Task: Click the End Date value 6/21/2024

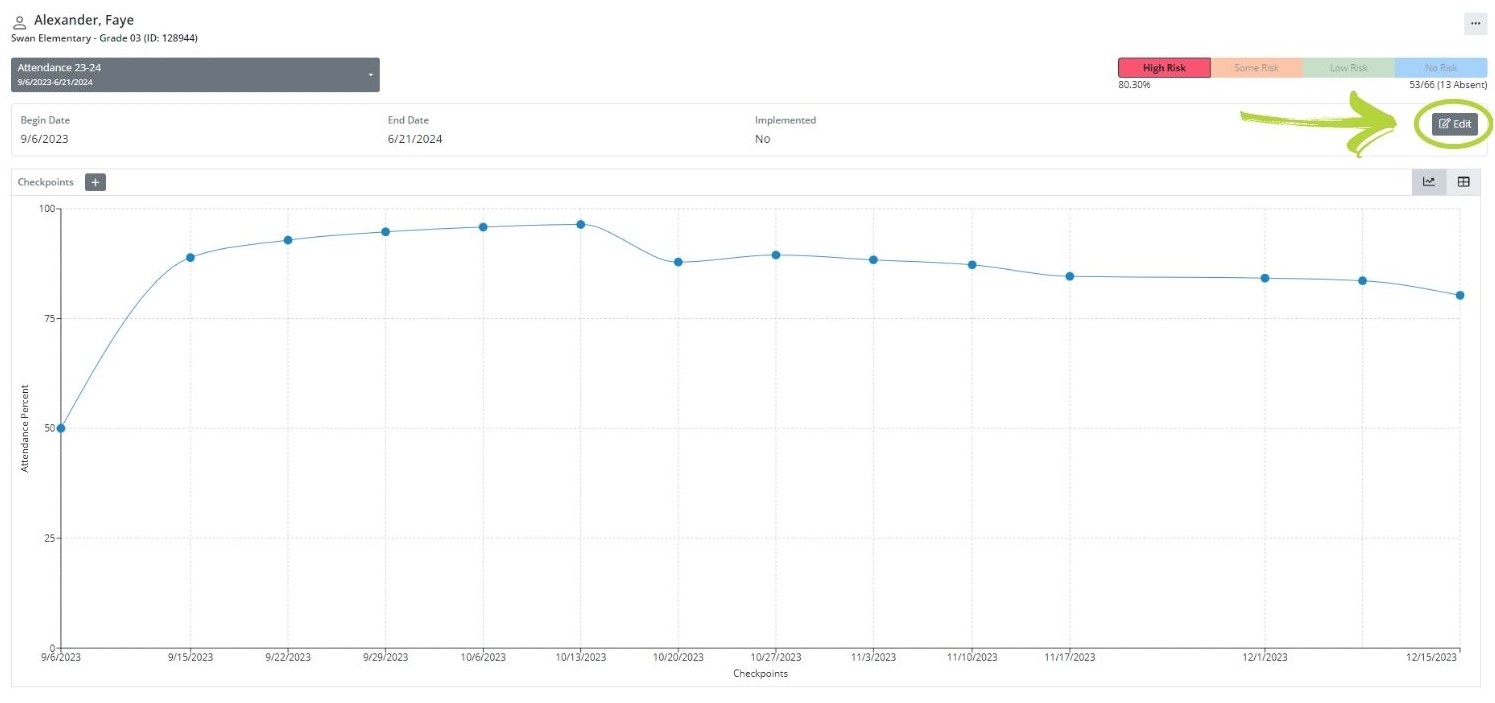Action: point(415,139)
